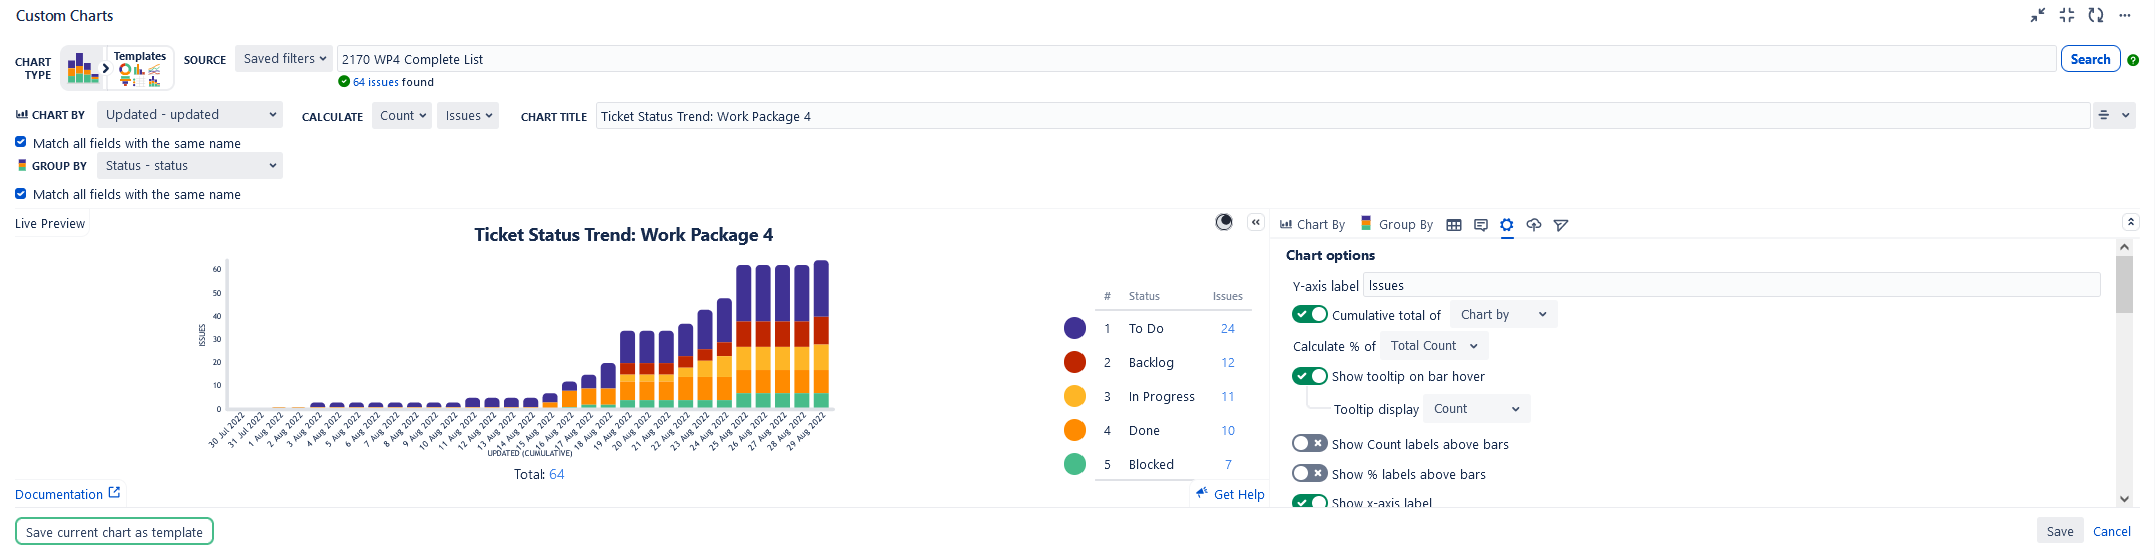
Task: Click the Total 64 link below chart
Action: pos(557,474)
